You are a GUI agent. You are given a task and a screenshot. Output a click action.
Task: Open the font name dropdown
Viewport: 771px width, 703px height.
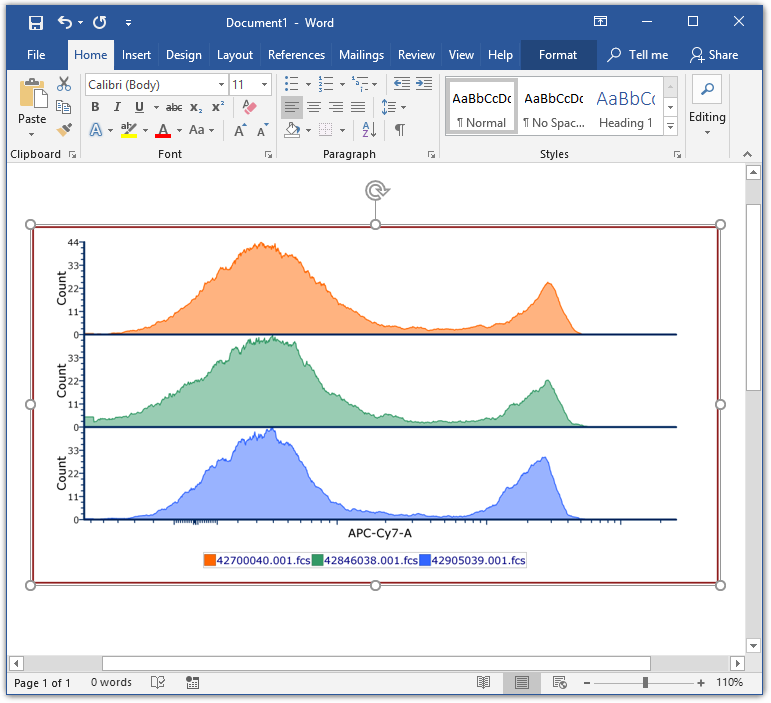221,85
